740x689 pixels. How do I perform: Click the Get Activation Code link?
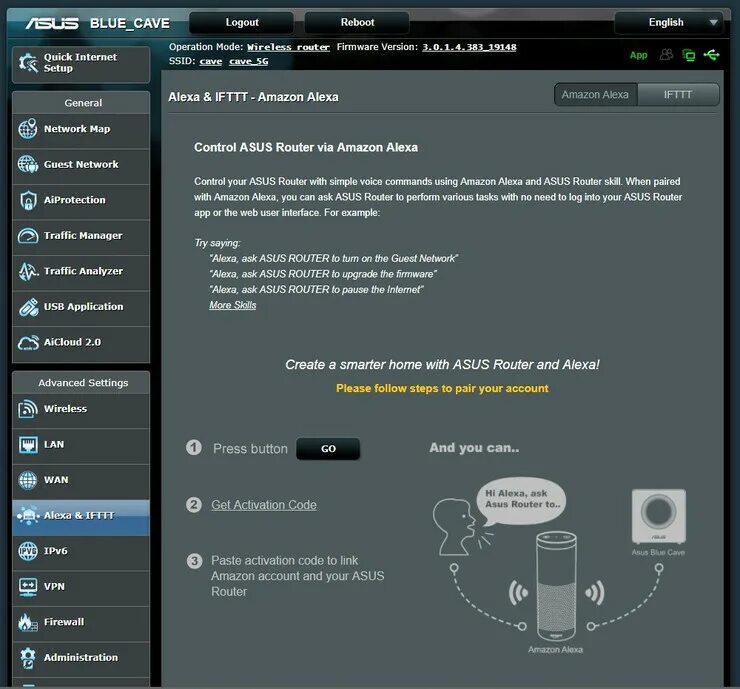264,505
